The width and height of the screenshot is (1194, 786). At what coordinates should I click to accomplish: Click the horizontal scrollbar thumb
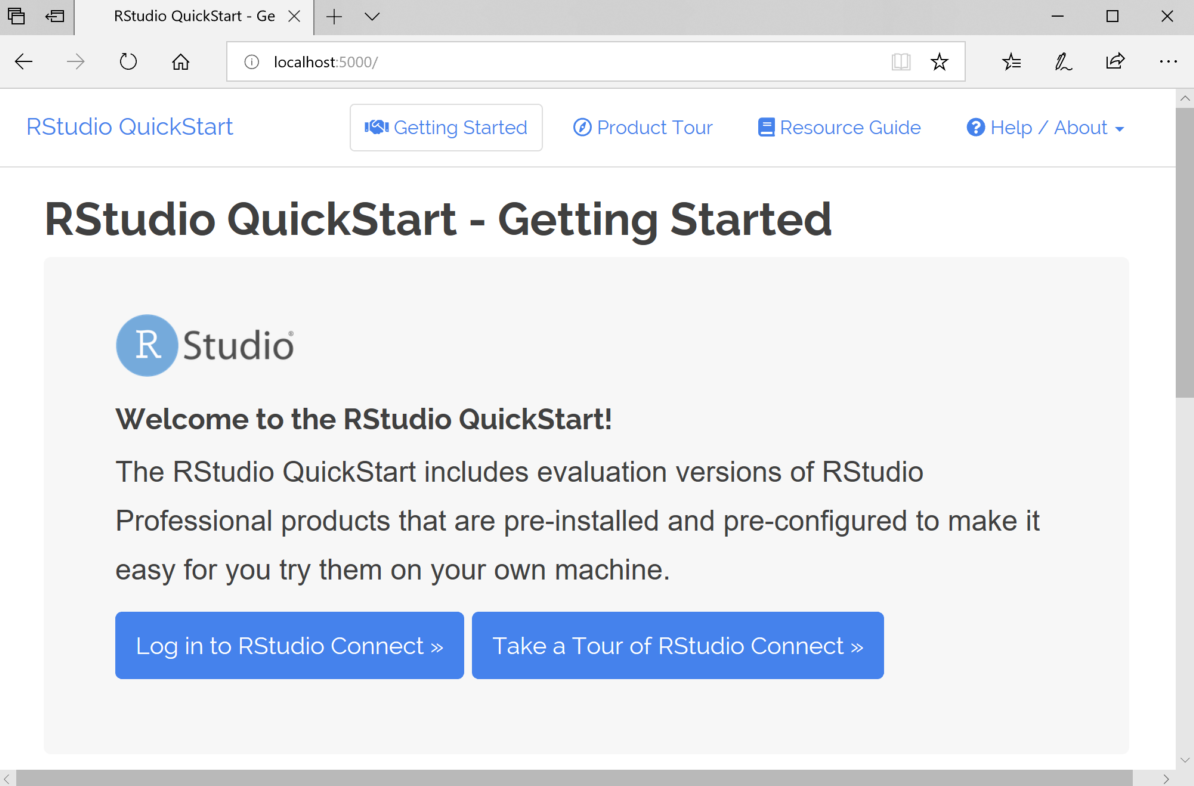click(574, 778)
